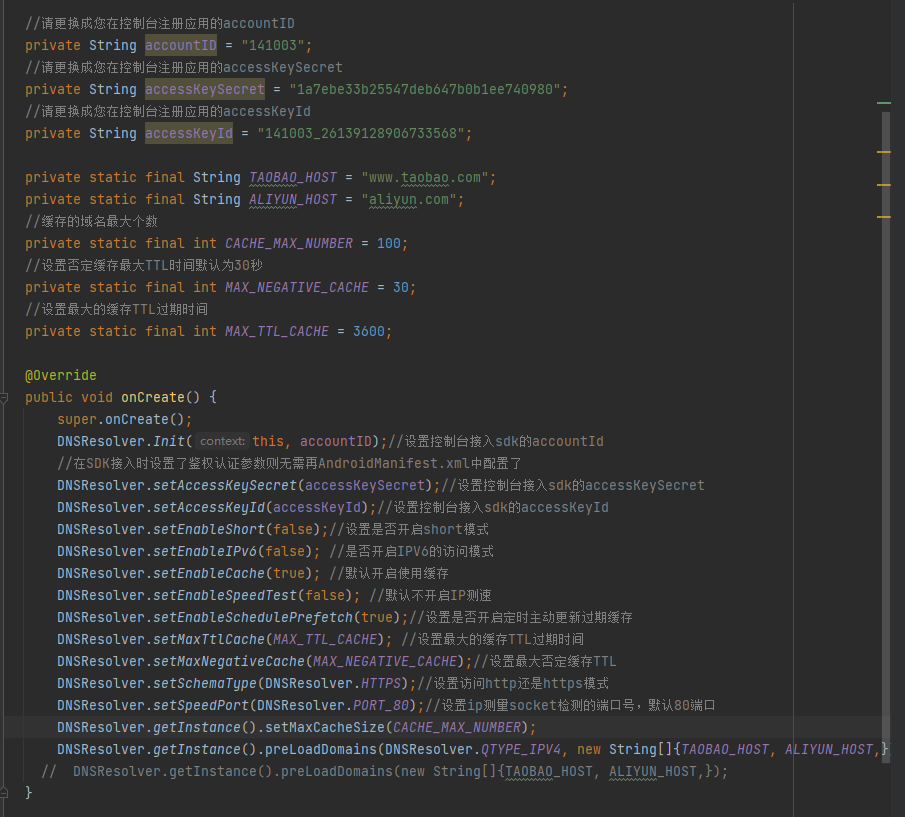This screenshot has width=905, height=817.
Task: Click the comment "//设置访问http还是https模式"
Action: click(x=513, y=683)
